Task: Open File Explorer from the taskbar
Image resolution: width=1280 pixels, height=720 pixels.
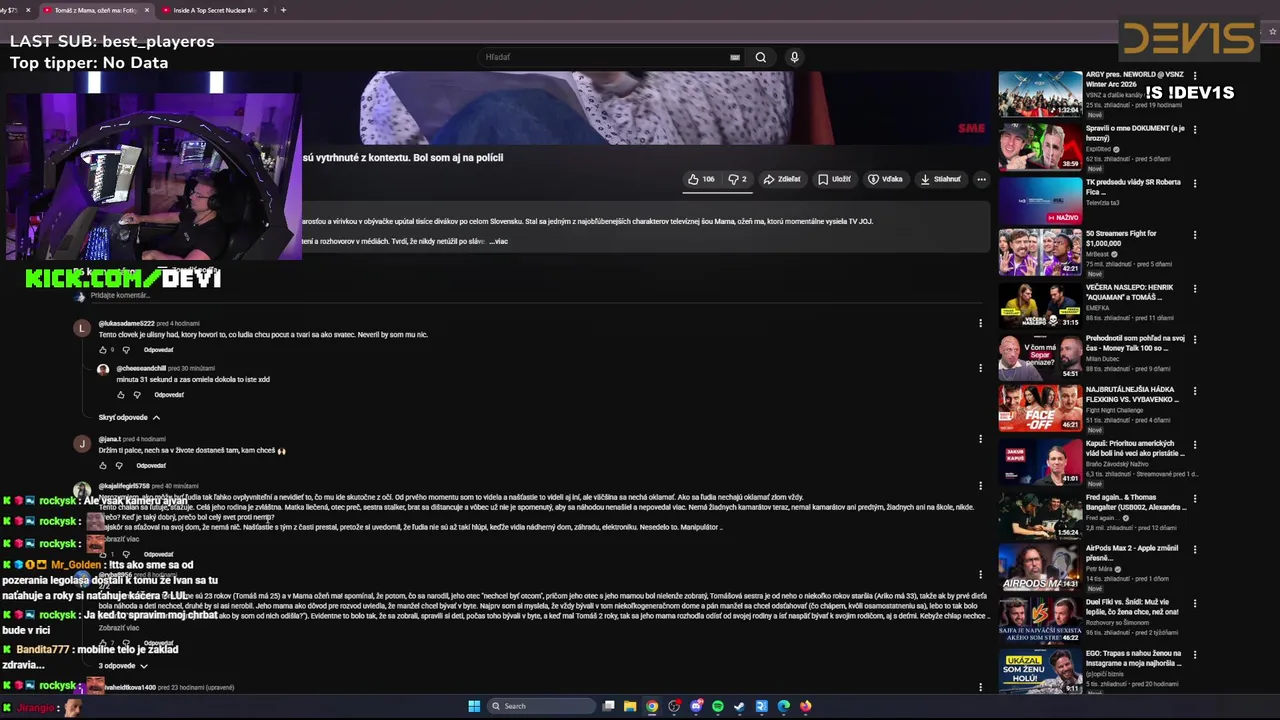Action: (x=630, y=706)
